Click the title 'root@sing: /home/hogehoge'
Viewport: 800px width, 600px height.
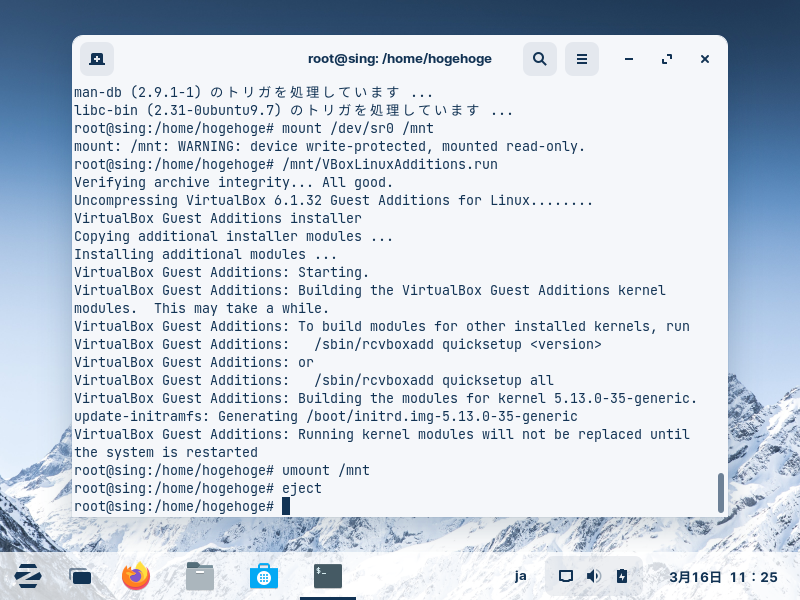pos(399,59)
